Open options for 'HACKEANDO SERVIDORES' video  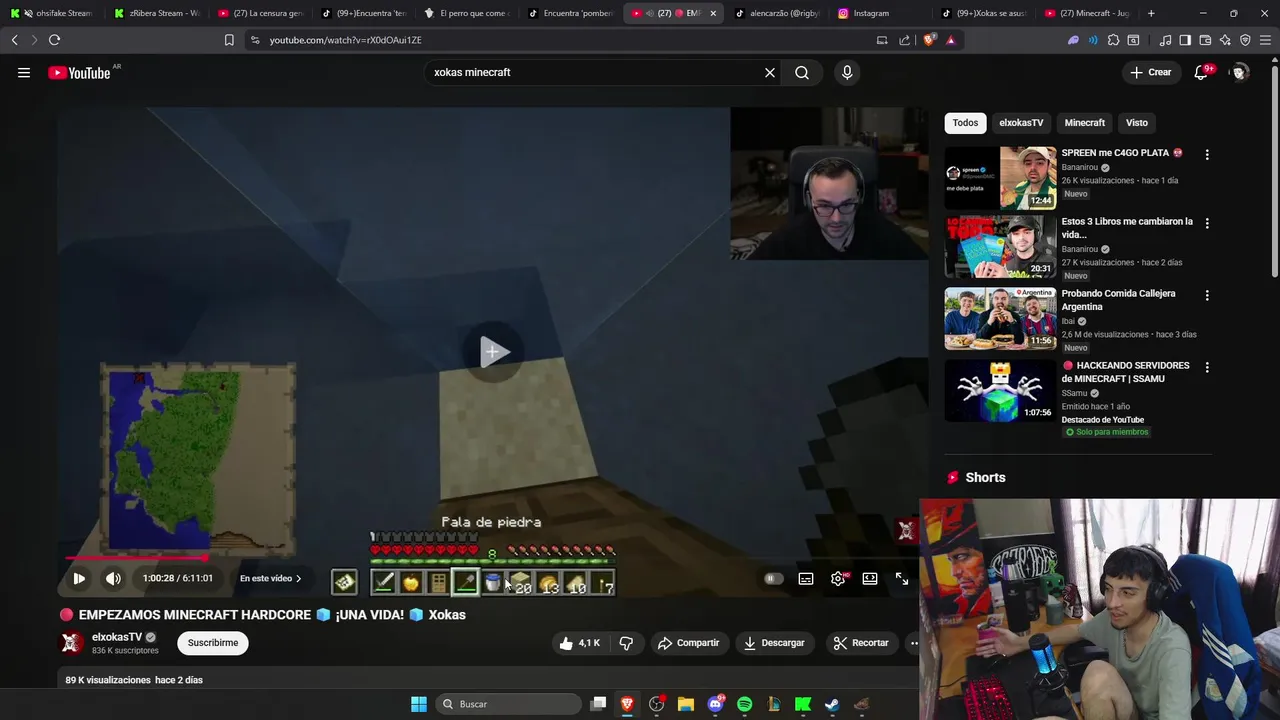1207,367
